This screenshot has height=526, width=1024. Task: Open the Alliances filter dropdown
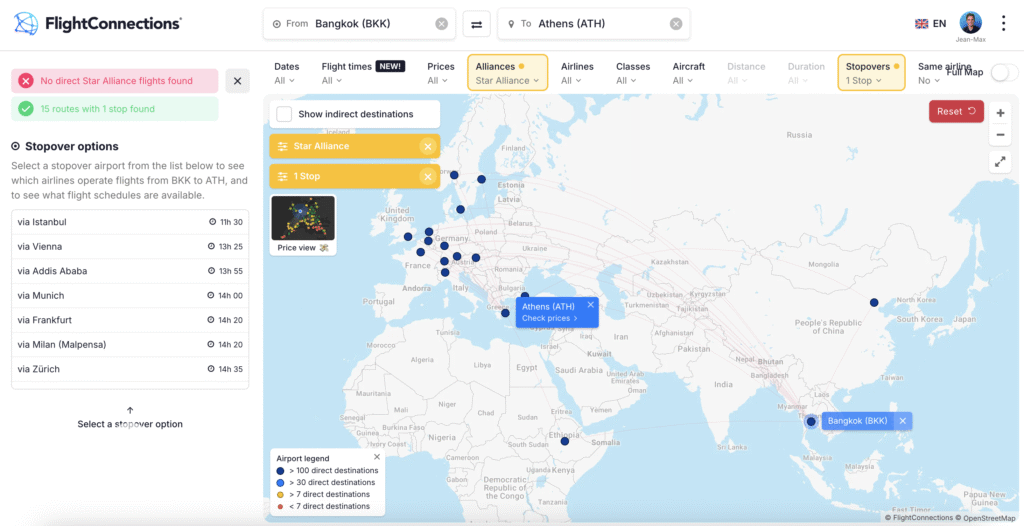507,73
